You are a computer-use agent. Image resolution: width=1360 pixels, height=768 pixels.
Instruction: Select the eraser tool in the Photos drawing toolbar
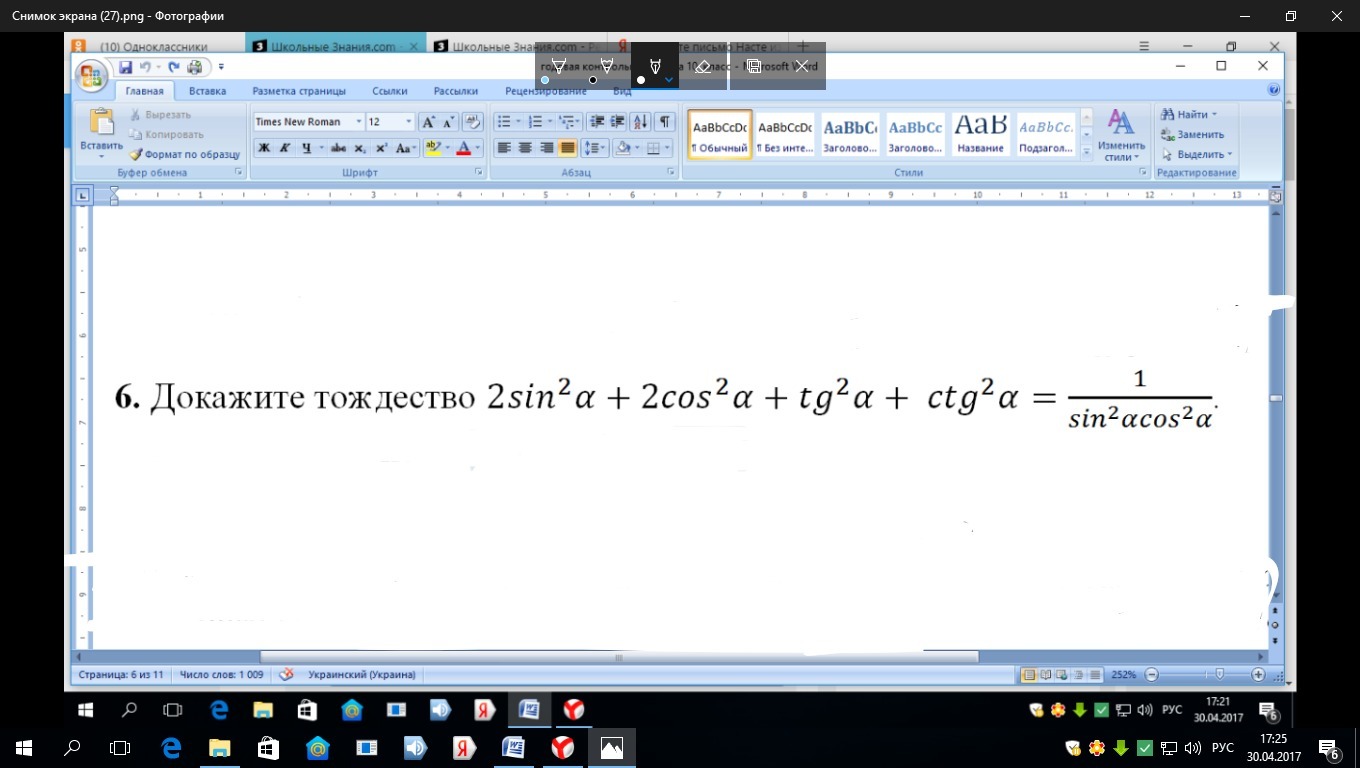(x=703, y=66)
